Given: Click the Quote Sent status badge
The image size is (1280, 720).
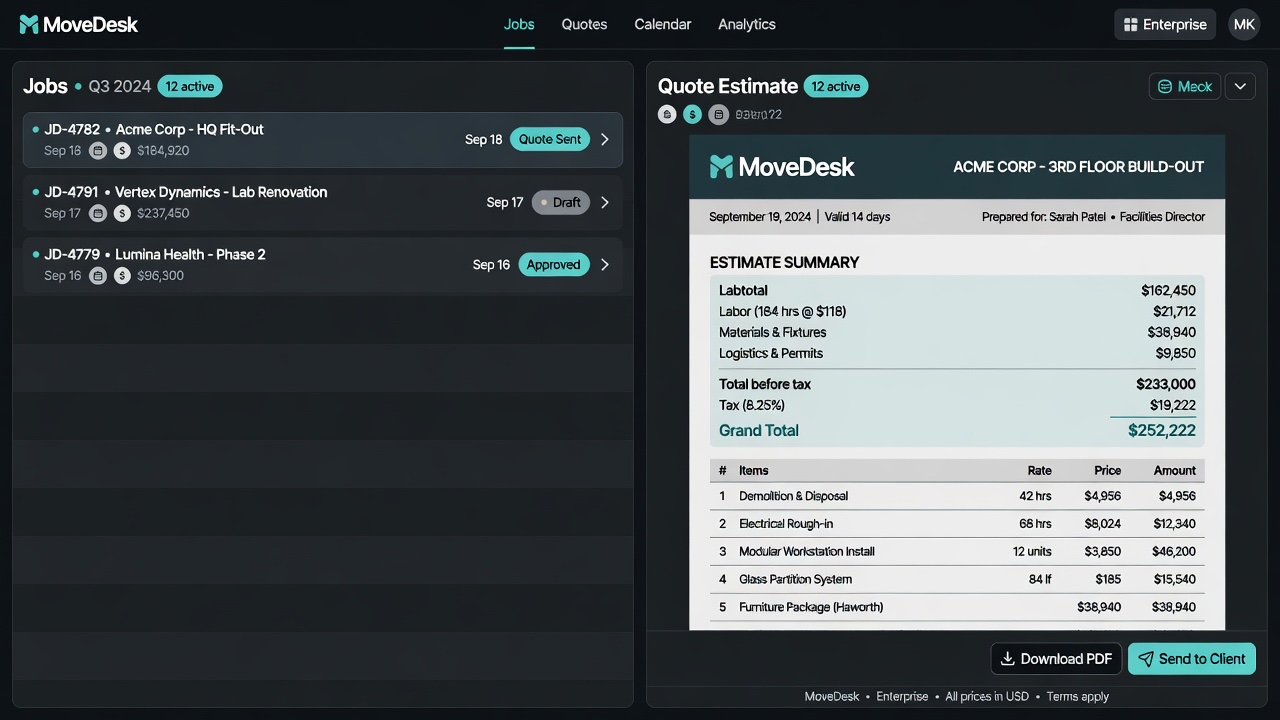Looking at the screenshot, I should [x=550, y=139].
